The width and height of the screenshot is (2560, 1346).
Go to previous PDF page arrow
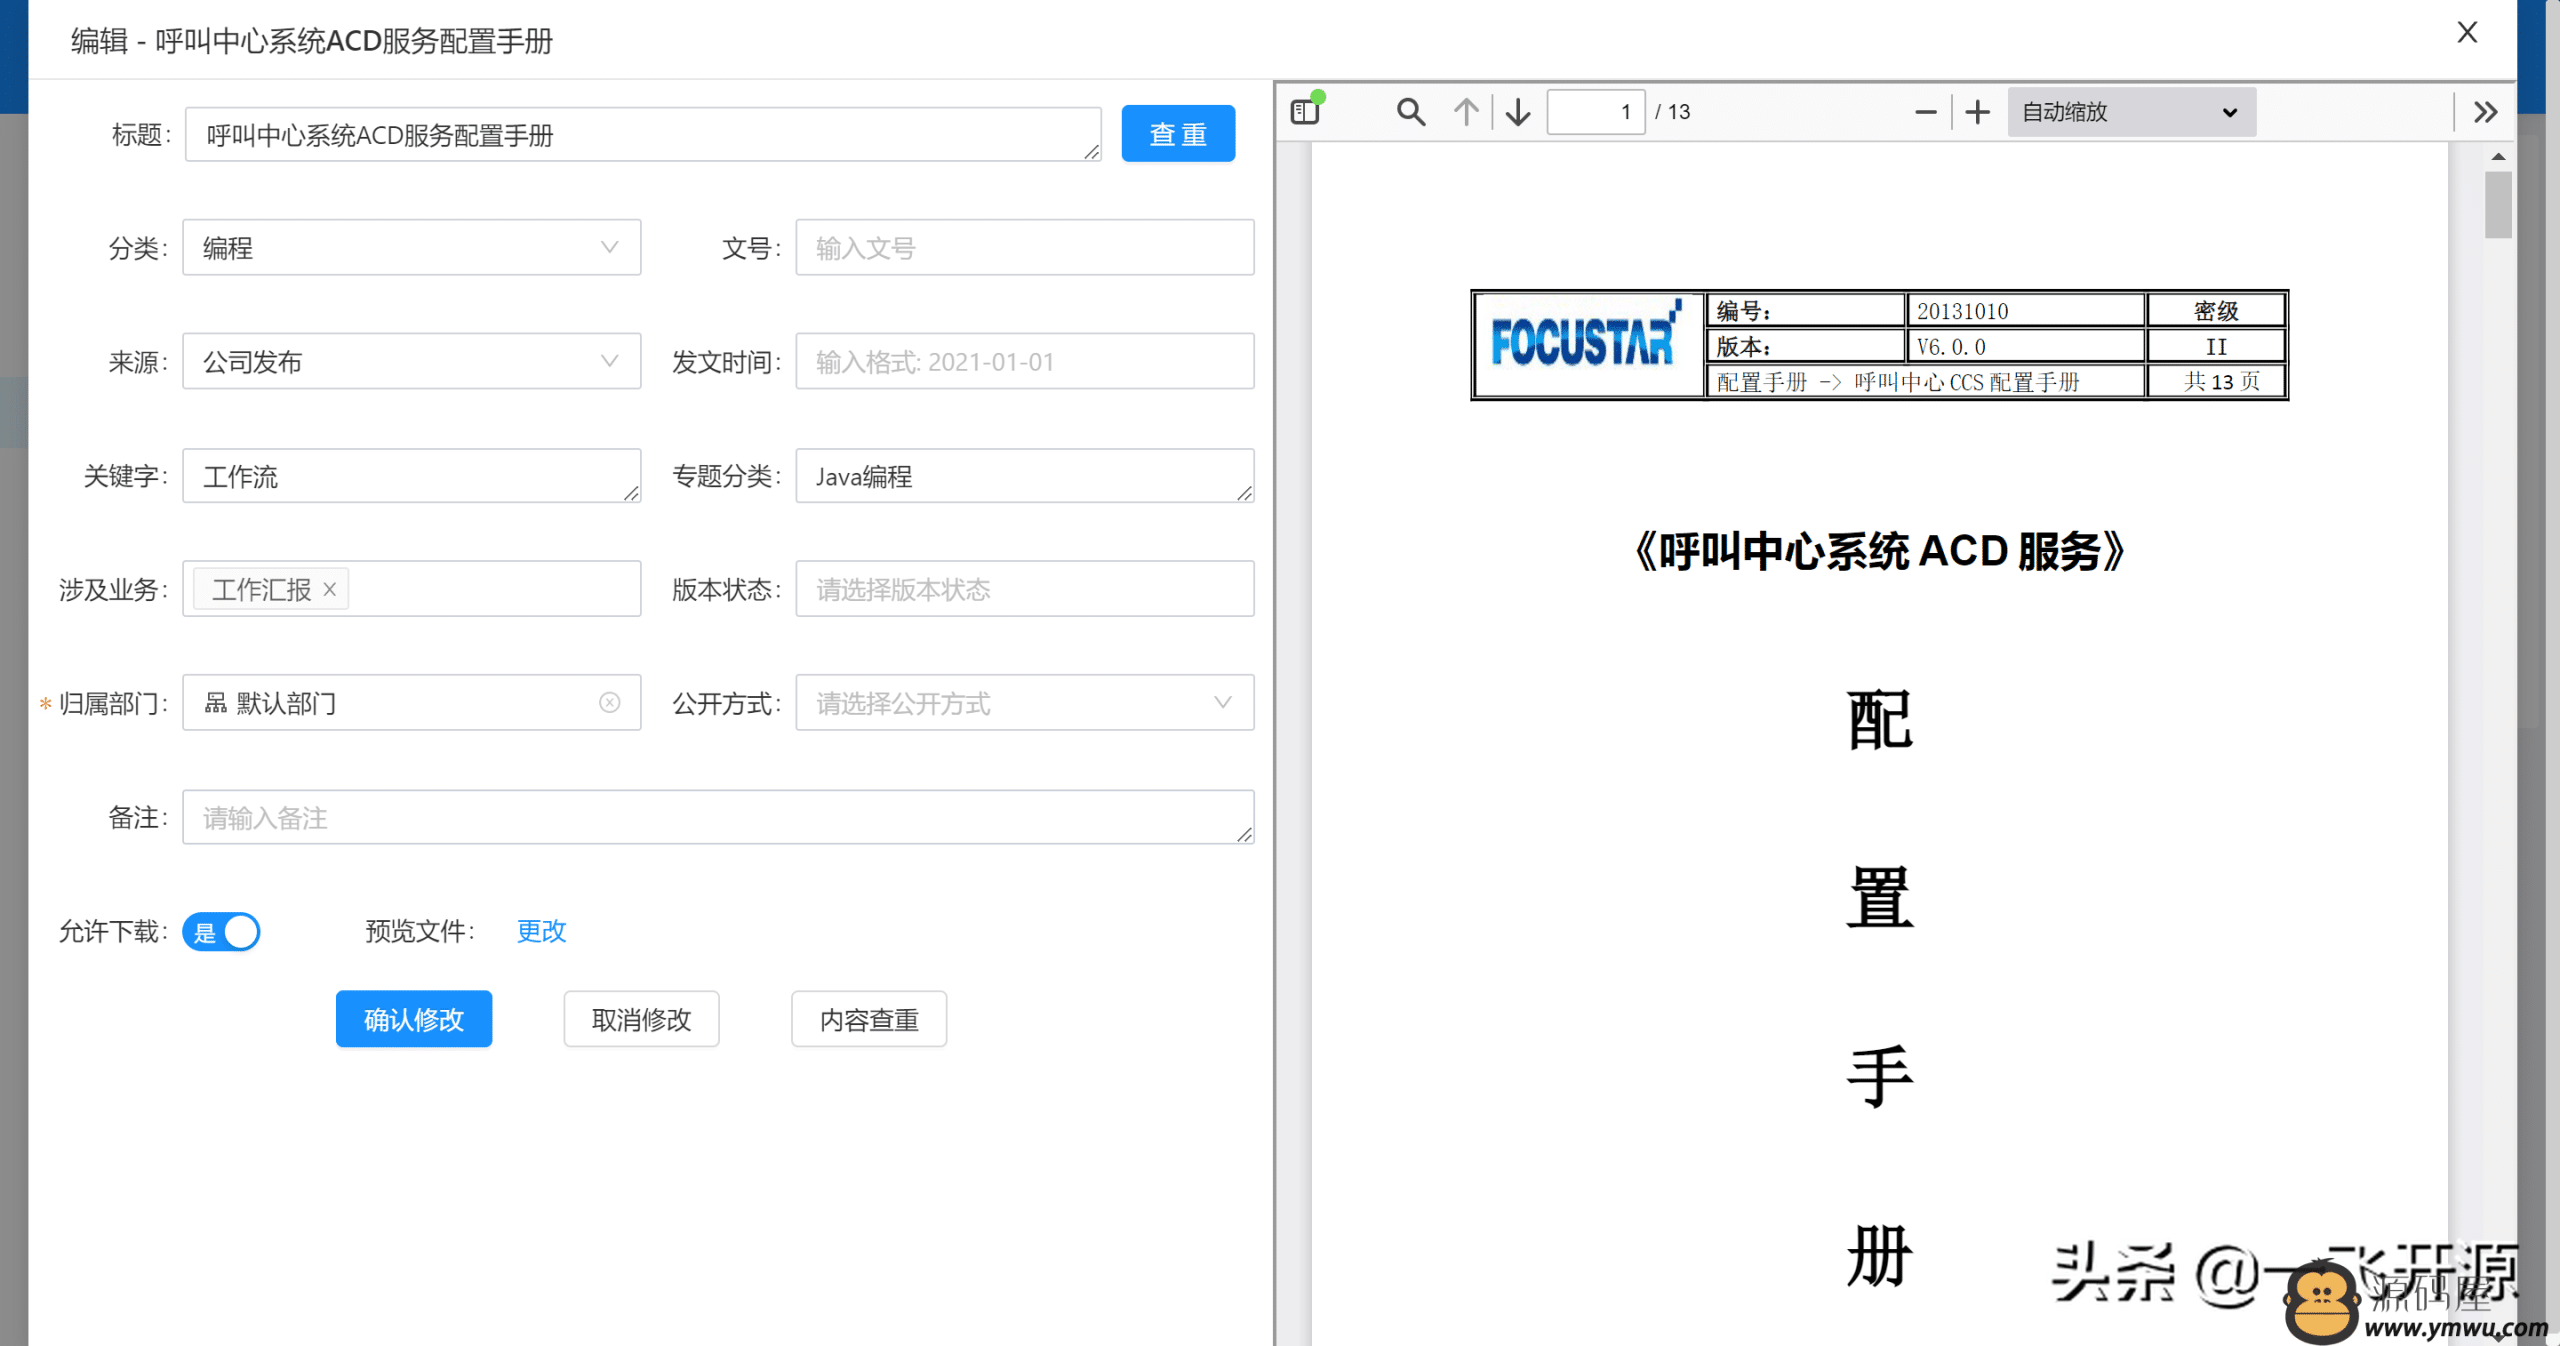[x=1466, y=111]
